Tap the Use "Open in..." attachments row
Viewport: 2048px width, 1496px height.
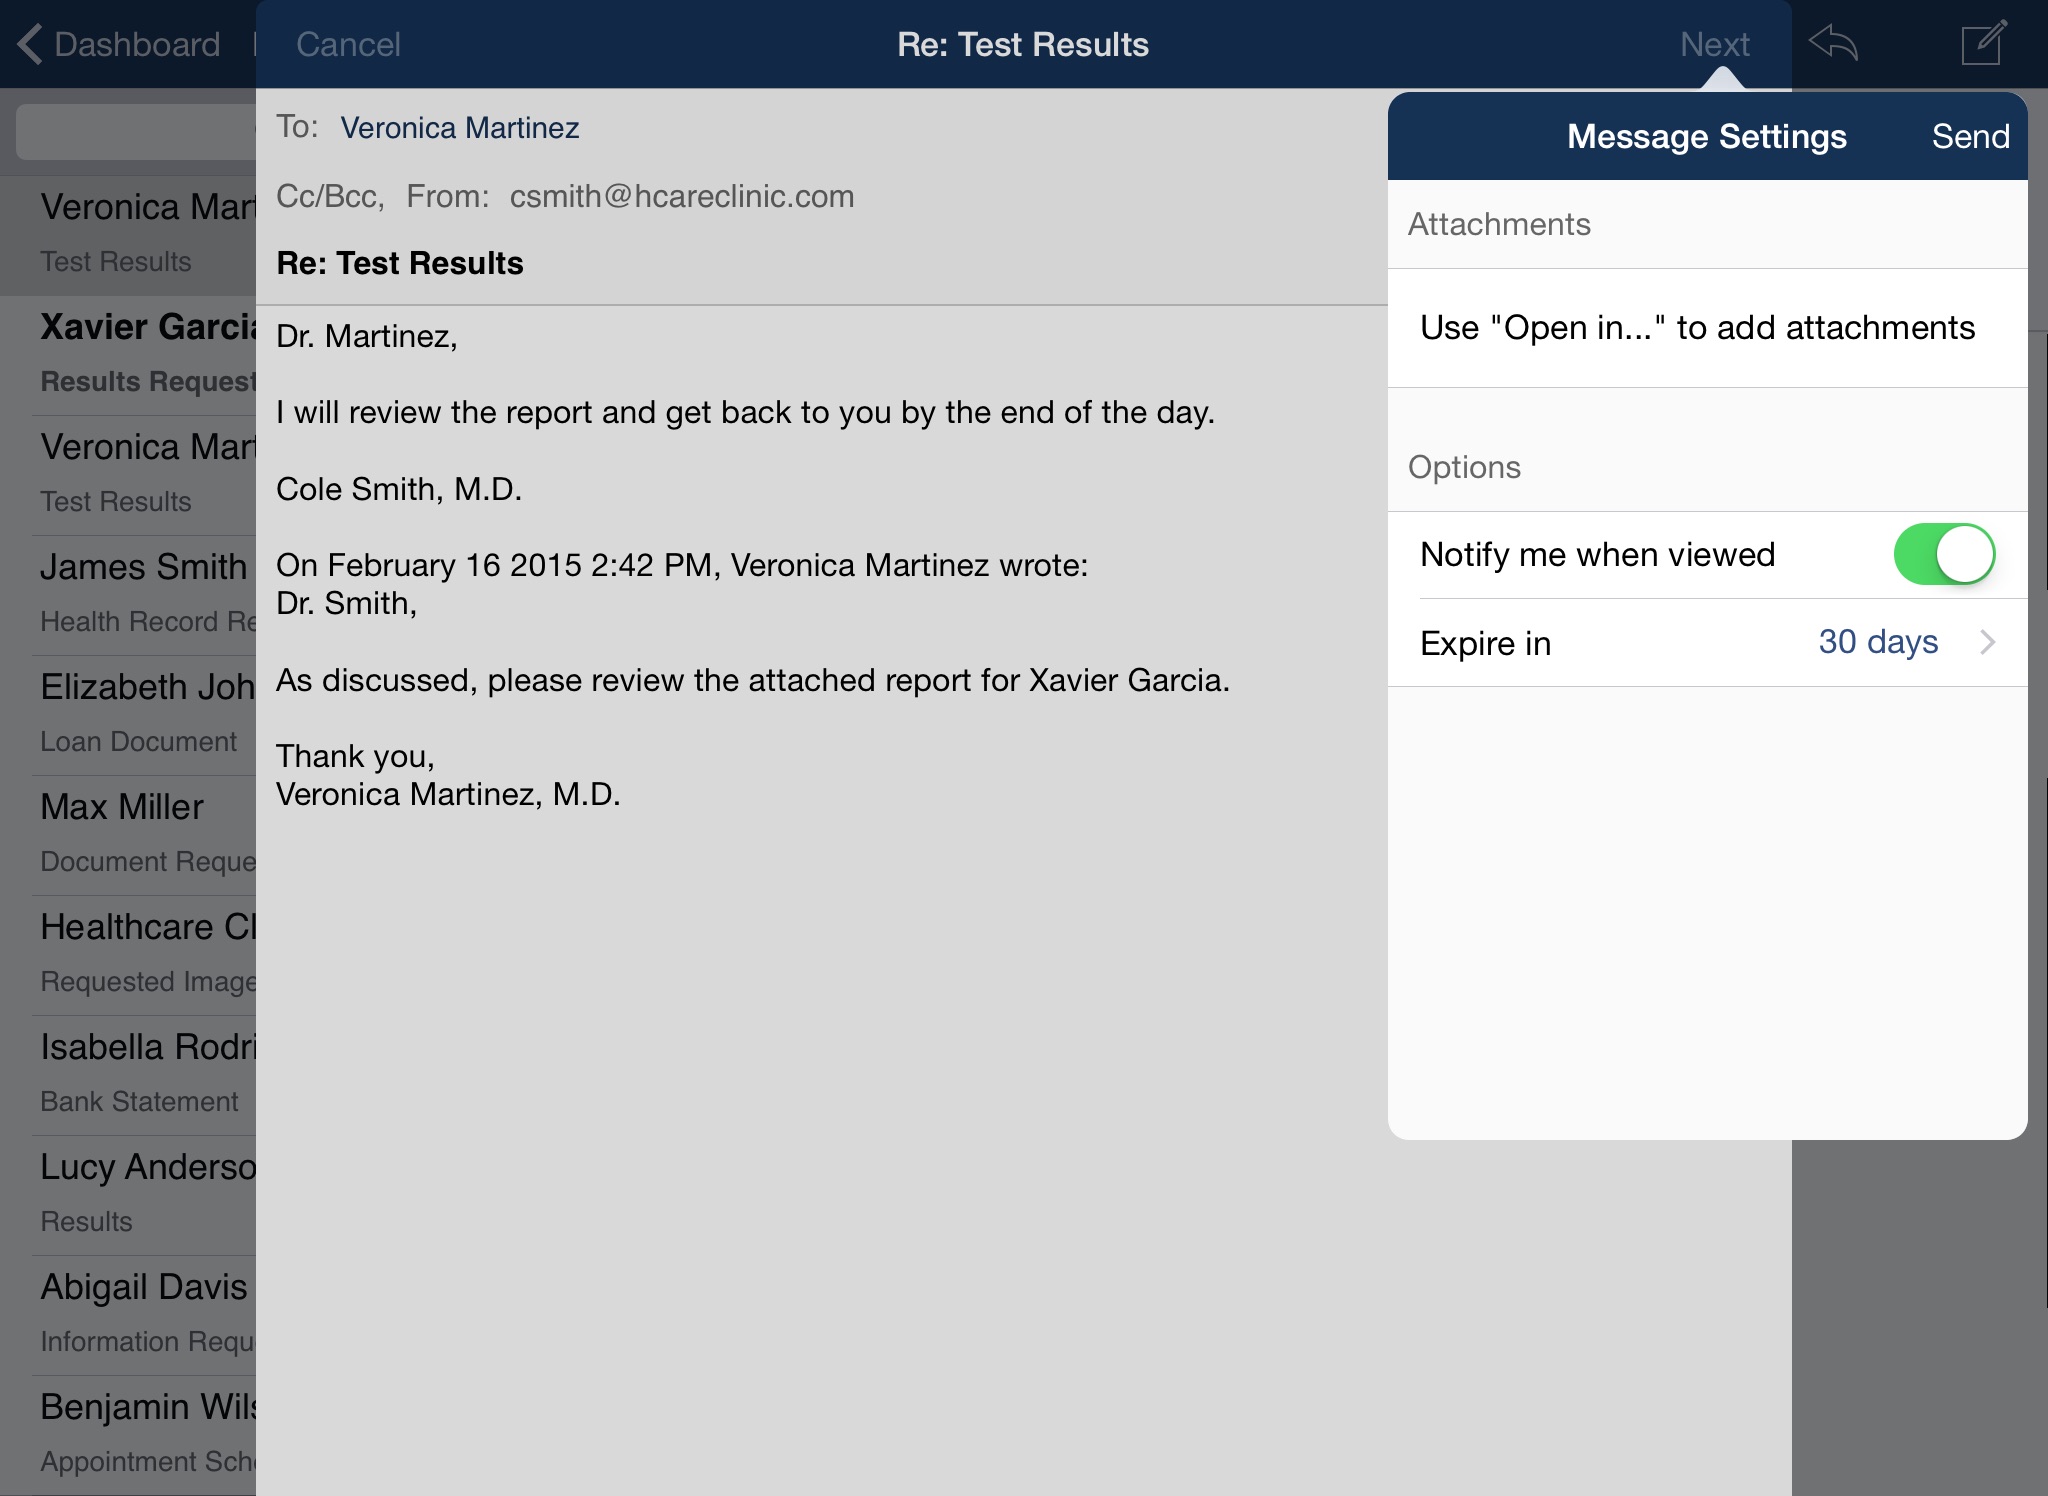coord(1697,328)
